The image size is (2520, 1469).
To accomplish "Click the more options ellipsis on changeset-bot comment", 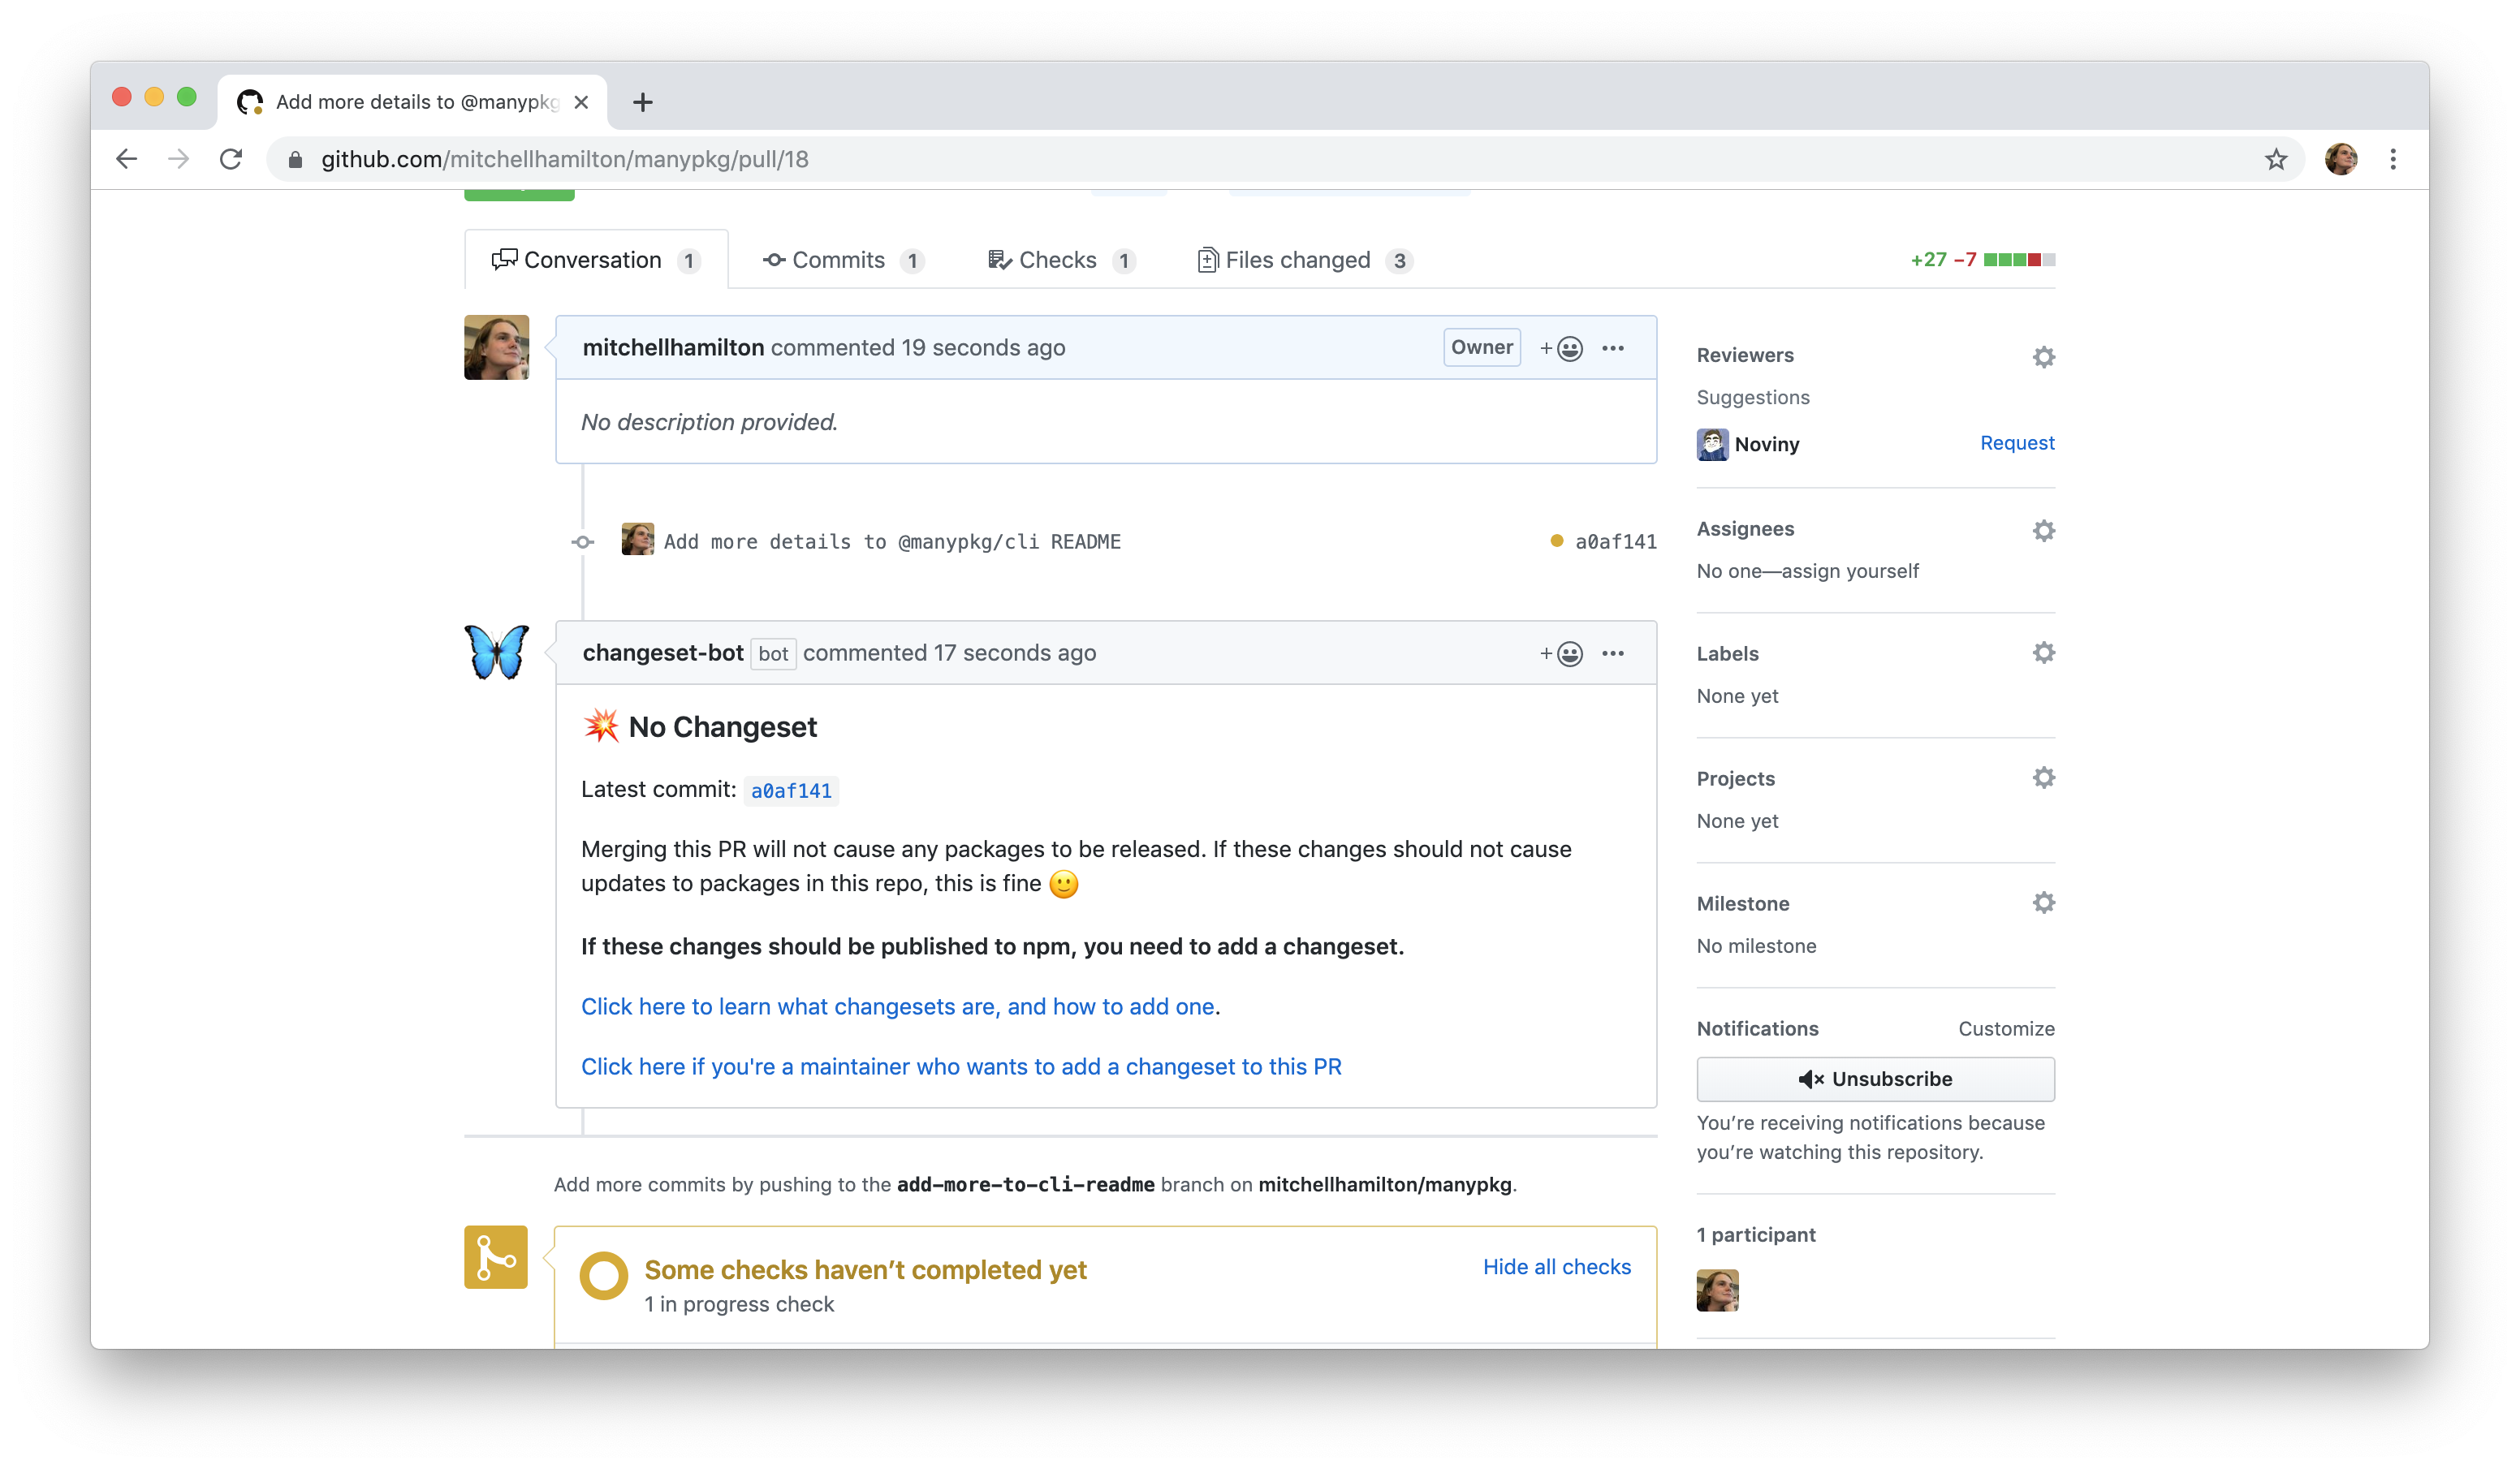I will [1612, 651].
